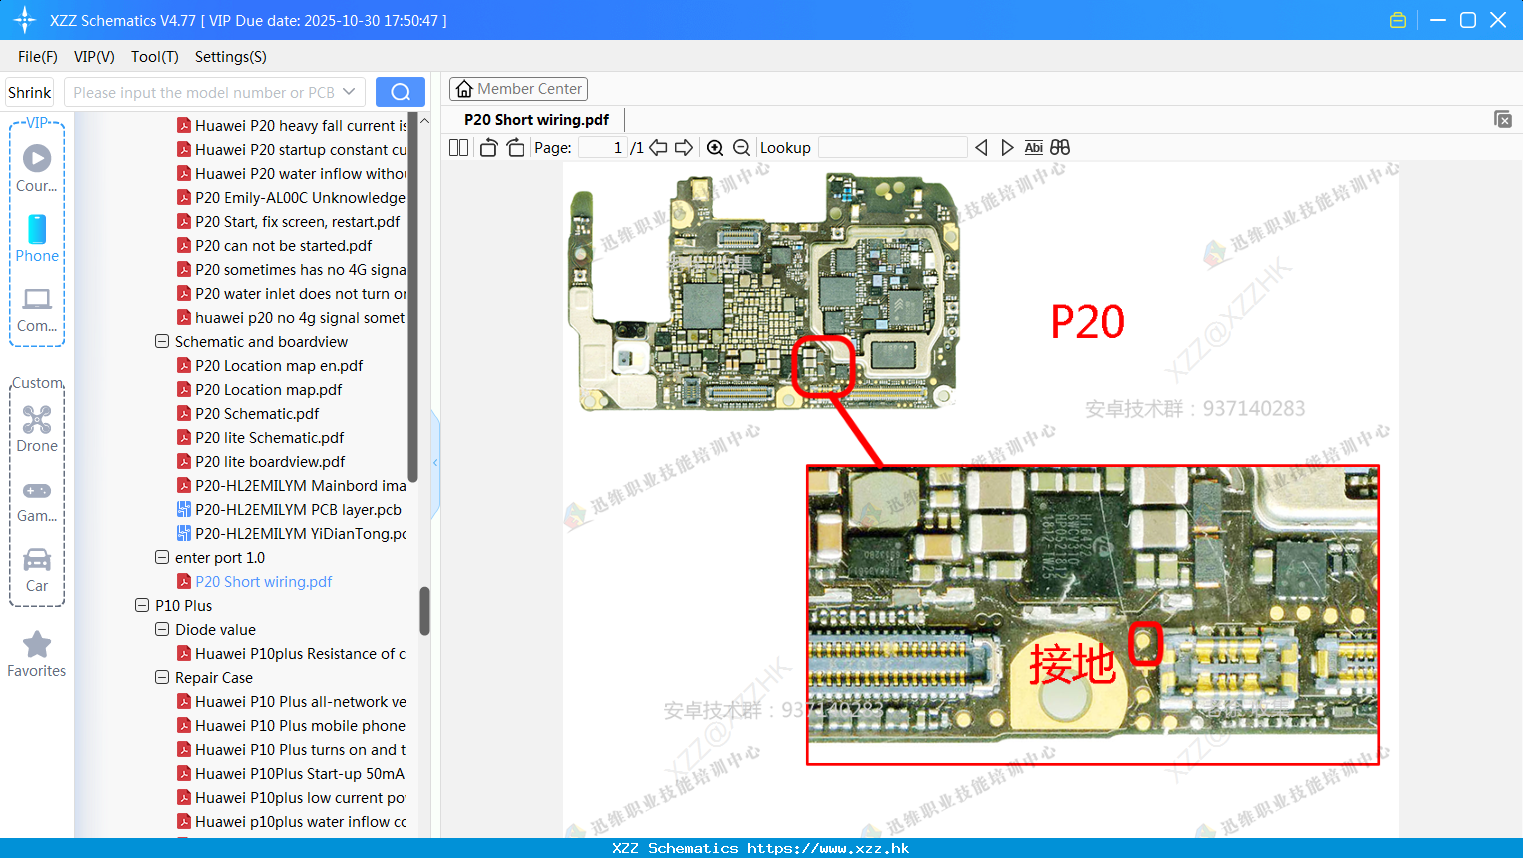
Task: Select the P20 Short wiring.pdf tab
Action: (x=536, y=119)
